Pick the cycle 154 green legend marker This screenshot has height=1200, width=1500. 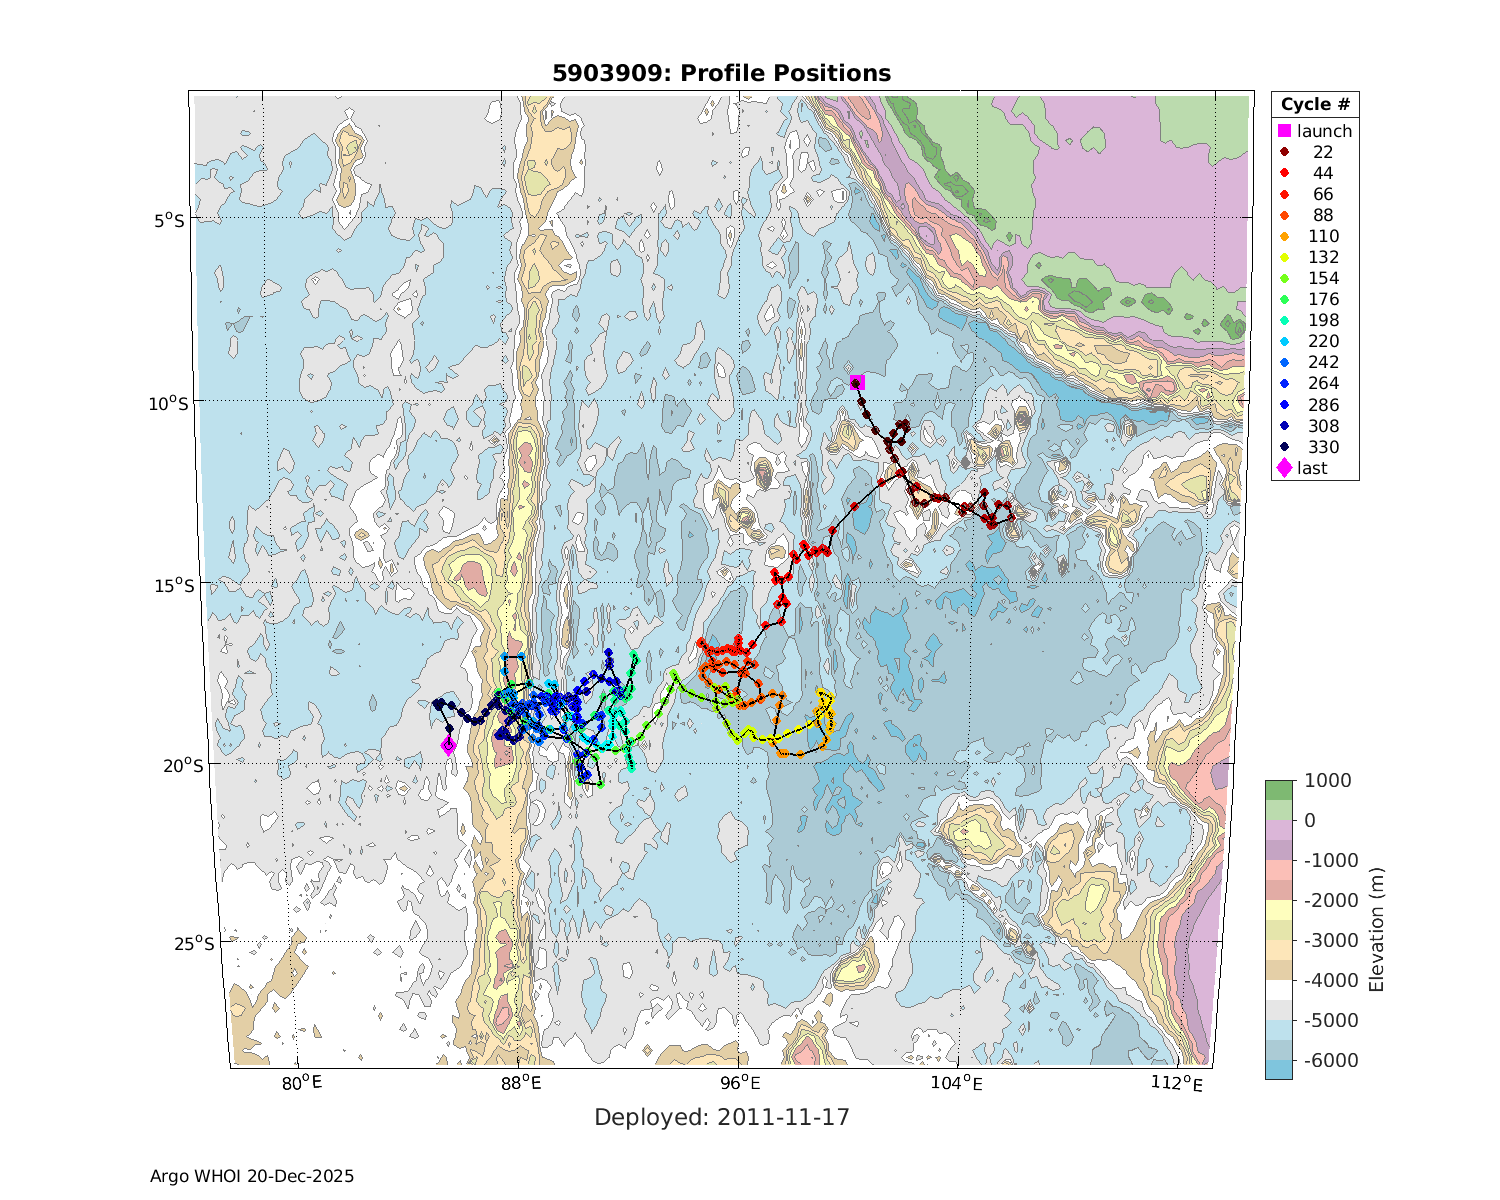pos(1285,278)
